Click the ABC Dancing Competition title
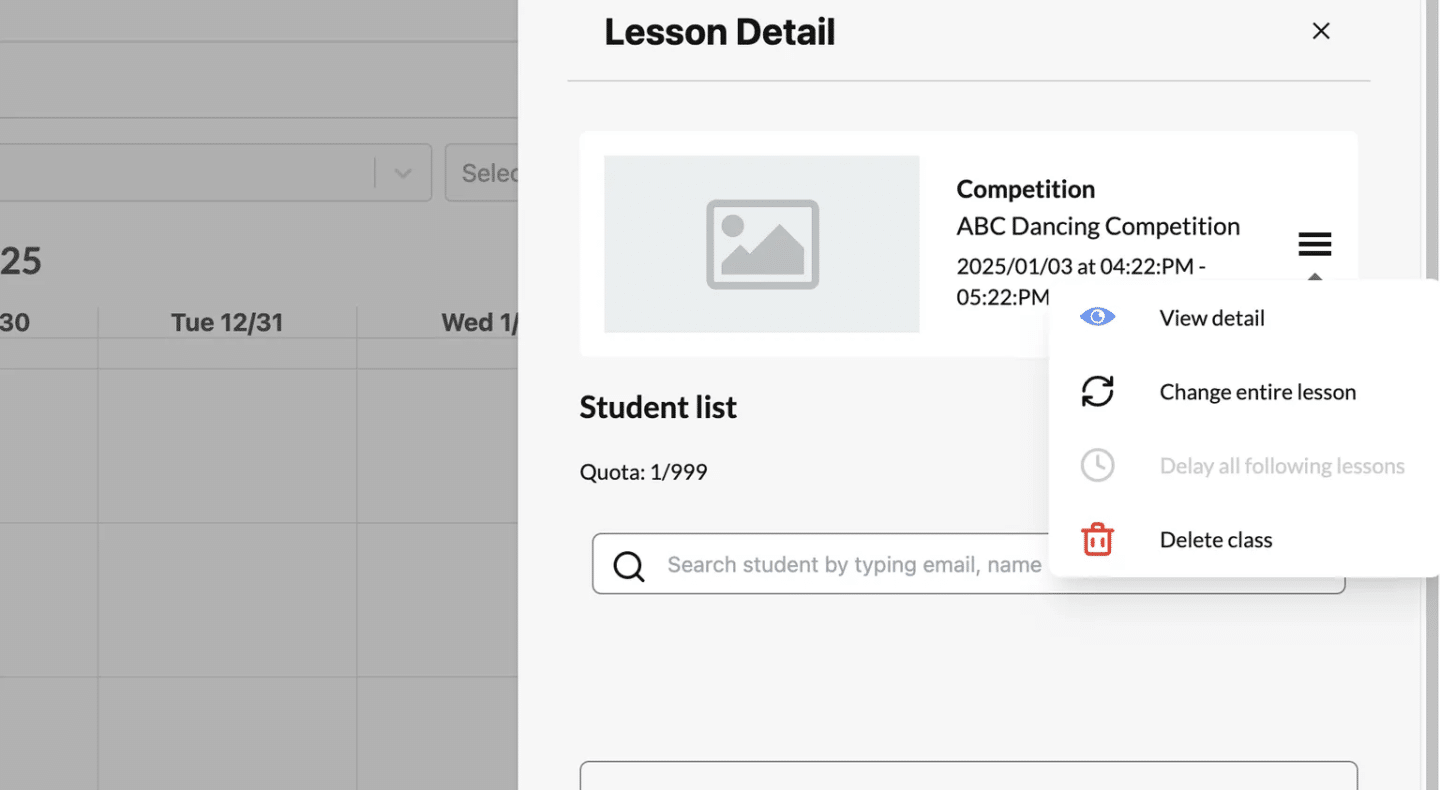 1097,226
